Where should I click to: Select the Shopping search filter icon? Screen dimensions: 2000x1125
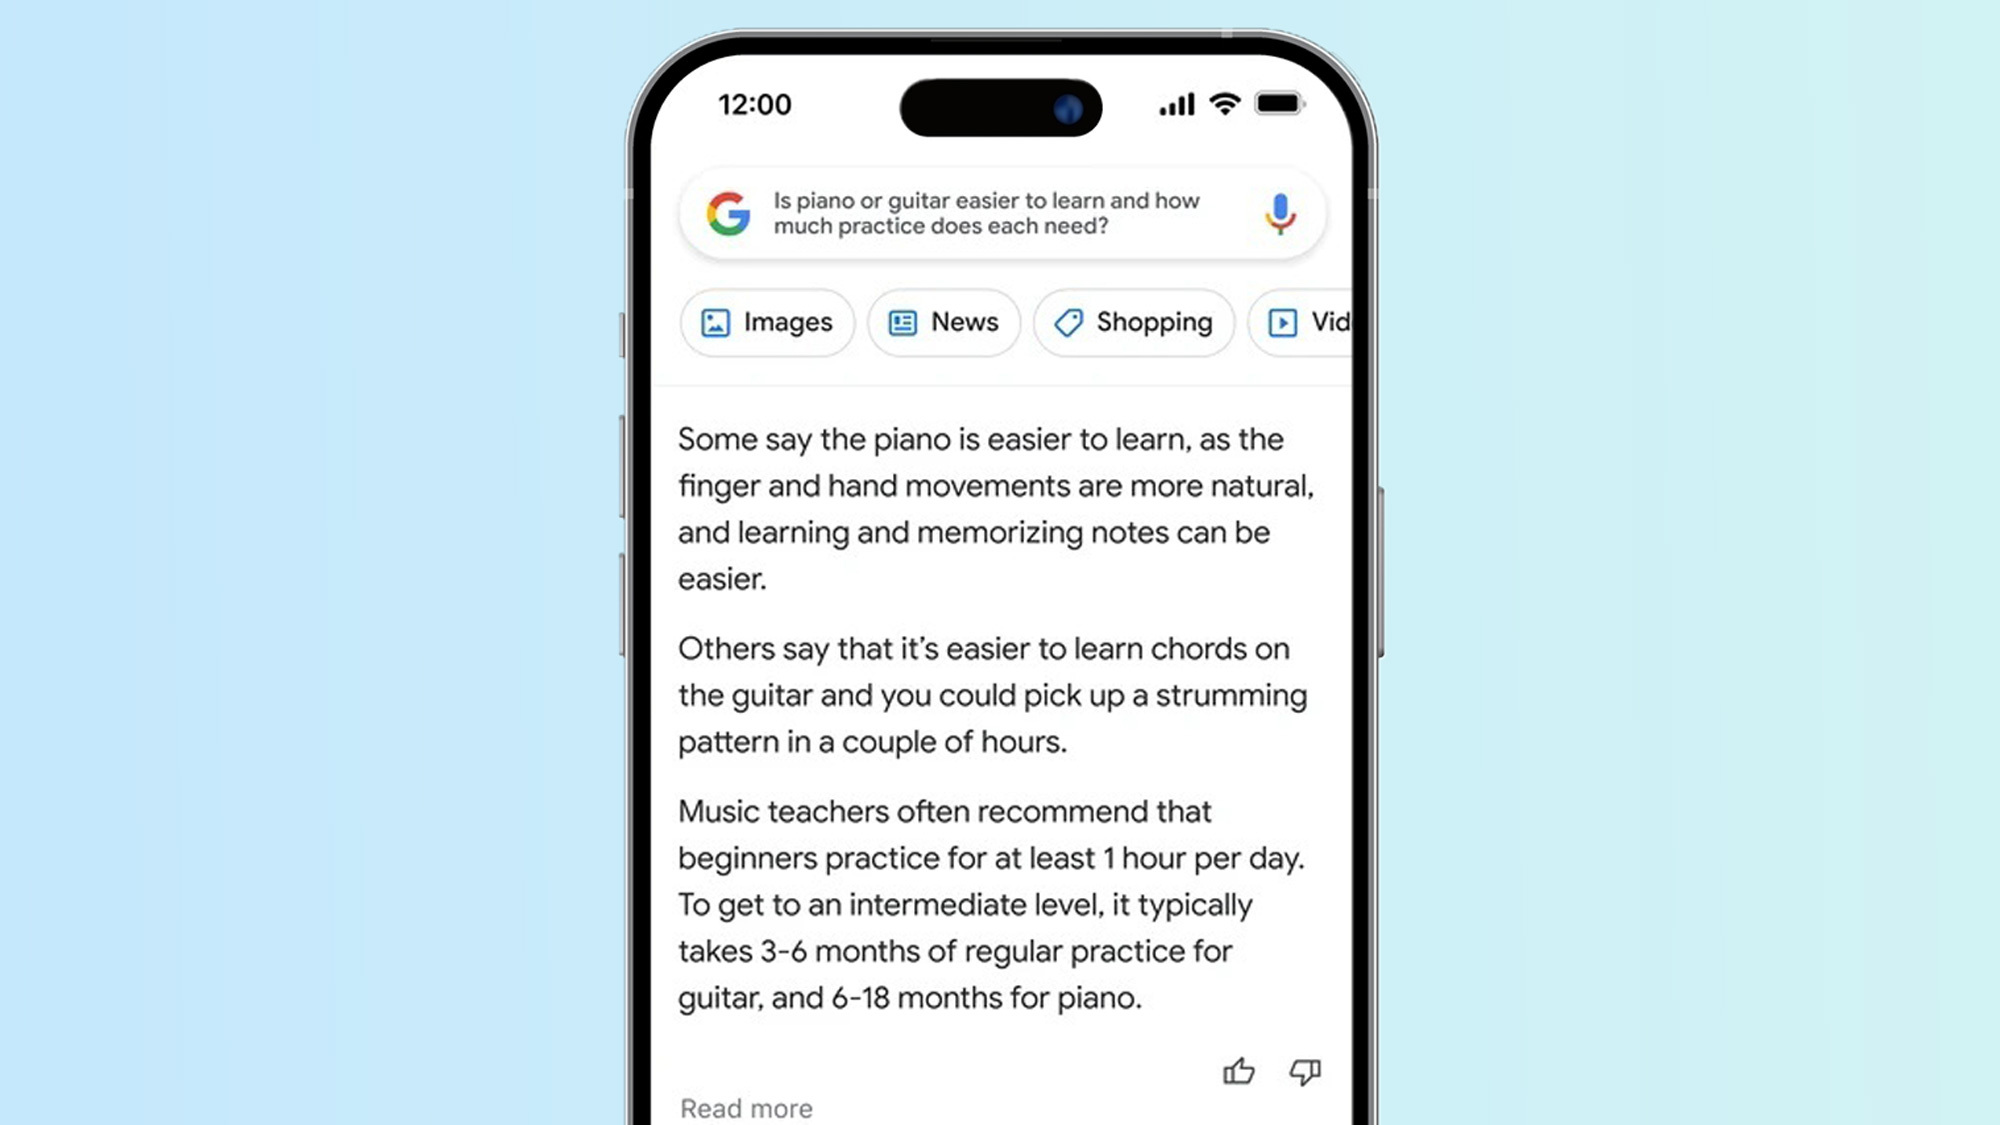coord(1070,320)
